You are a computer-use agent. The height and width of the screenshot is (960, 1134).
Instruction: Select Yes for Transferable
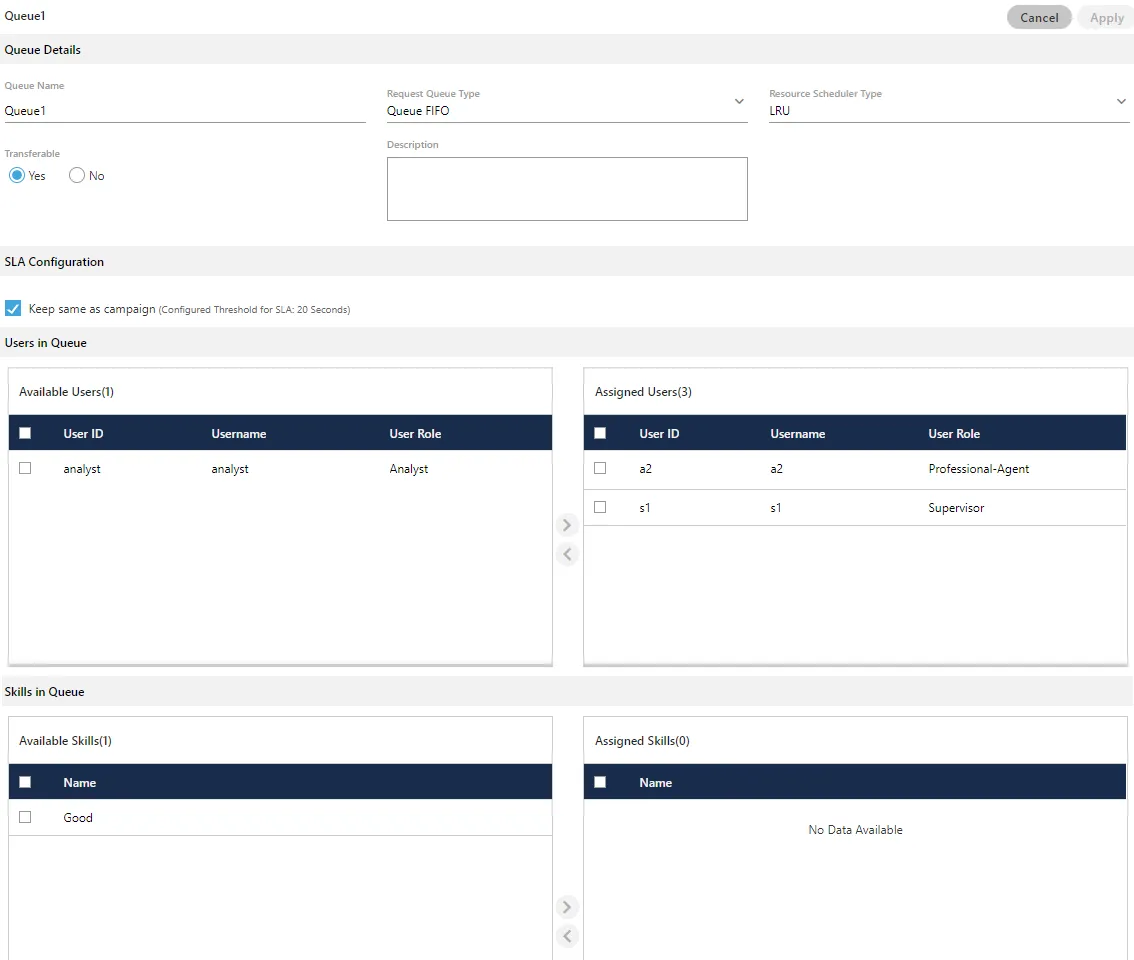(x=17, y=175)
